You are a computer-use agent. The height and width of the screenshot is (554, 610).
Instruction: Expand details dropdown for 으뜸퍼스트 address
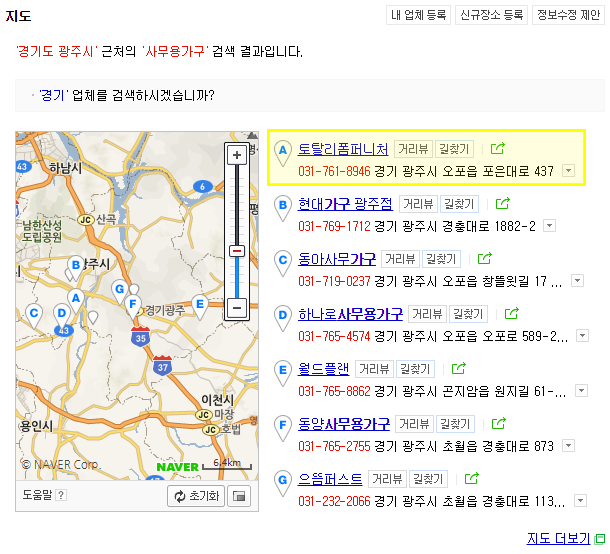[580, 500]
